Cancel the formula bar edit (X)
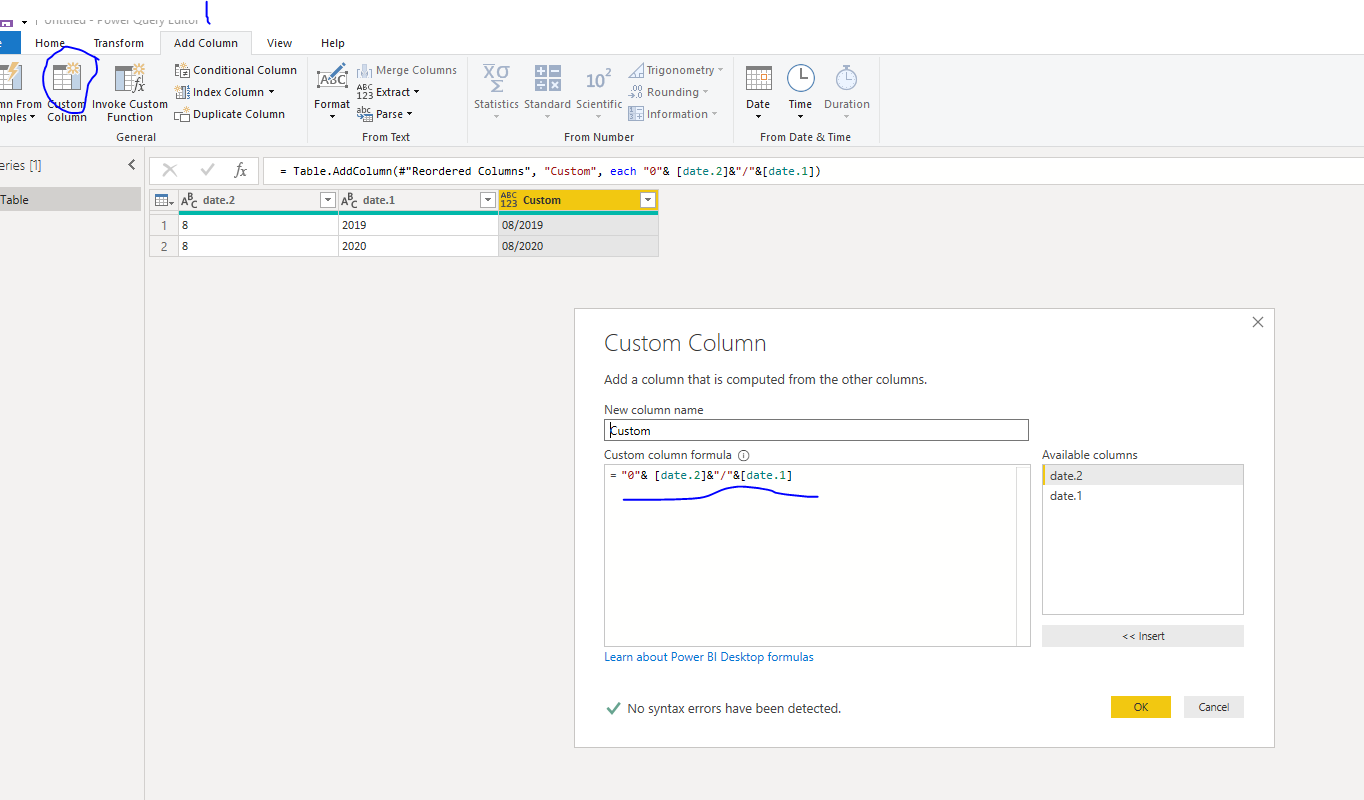 pyautogui.click(x=170, y=171)
